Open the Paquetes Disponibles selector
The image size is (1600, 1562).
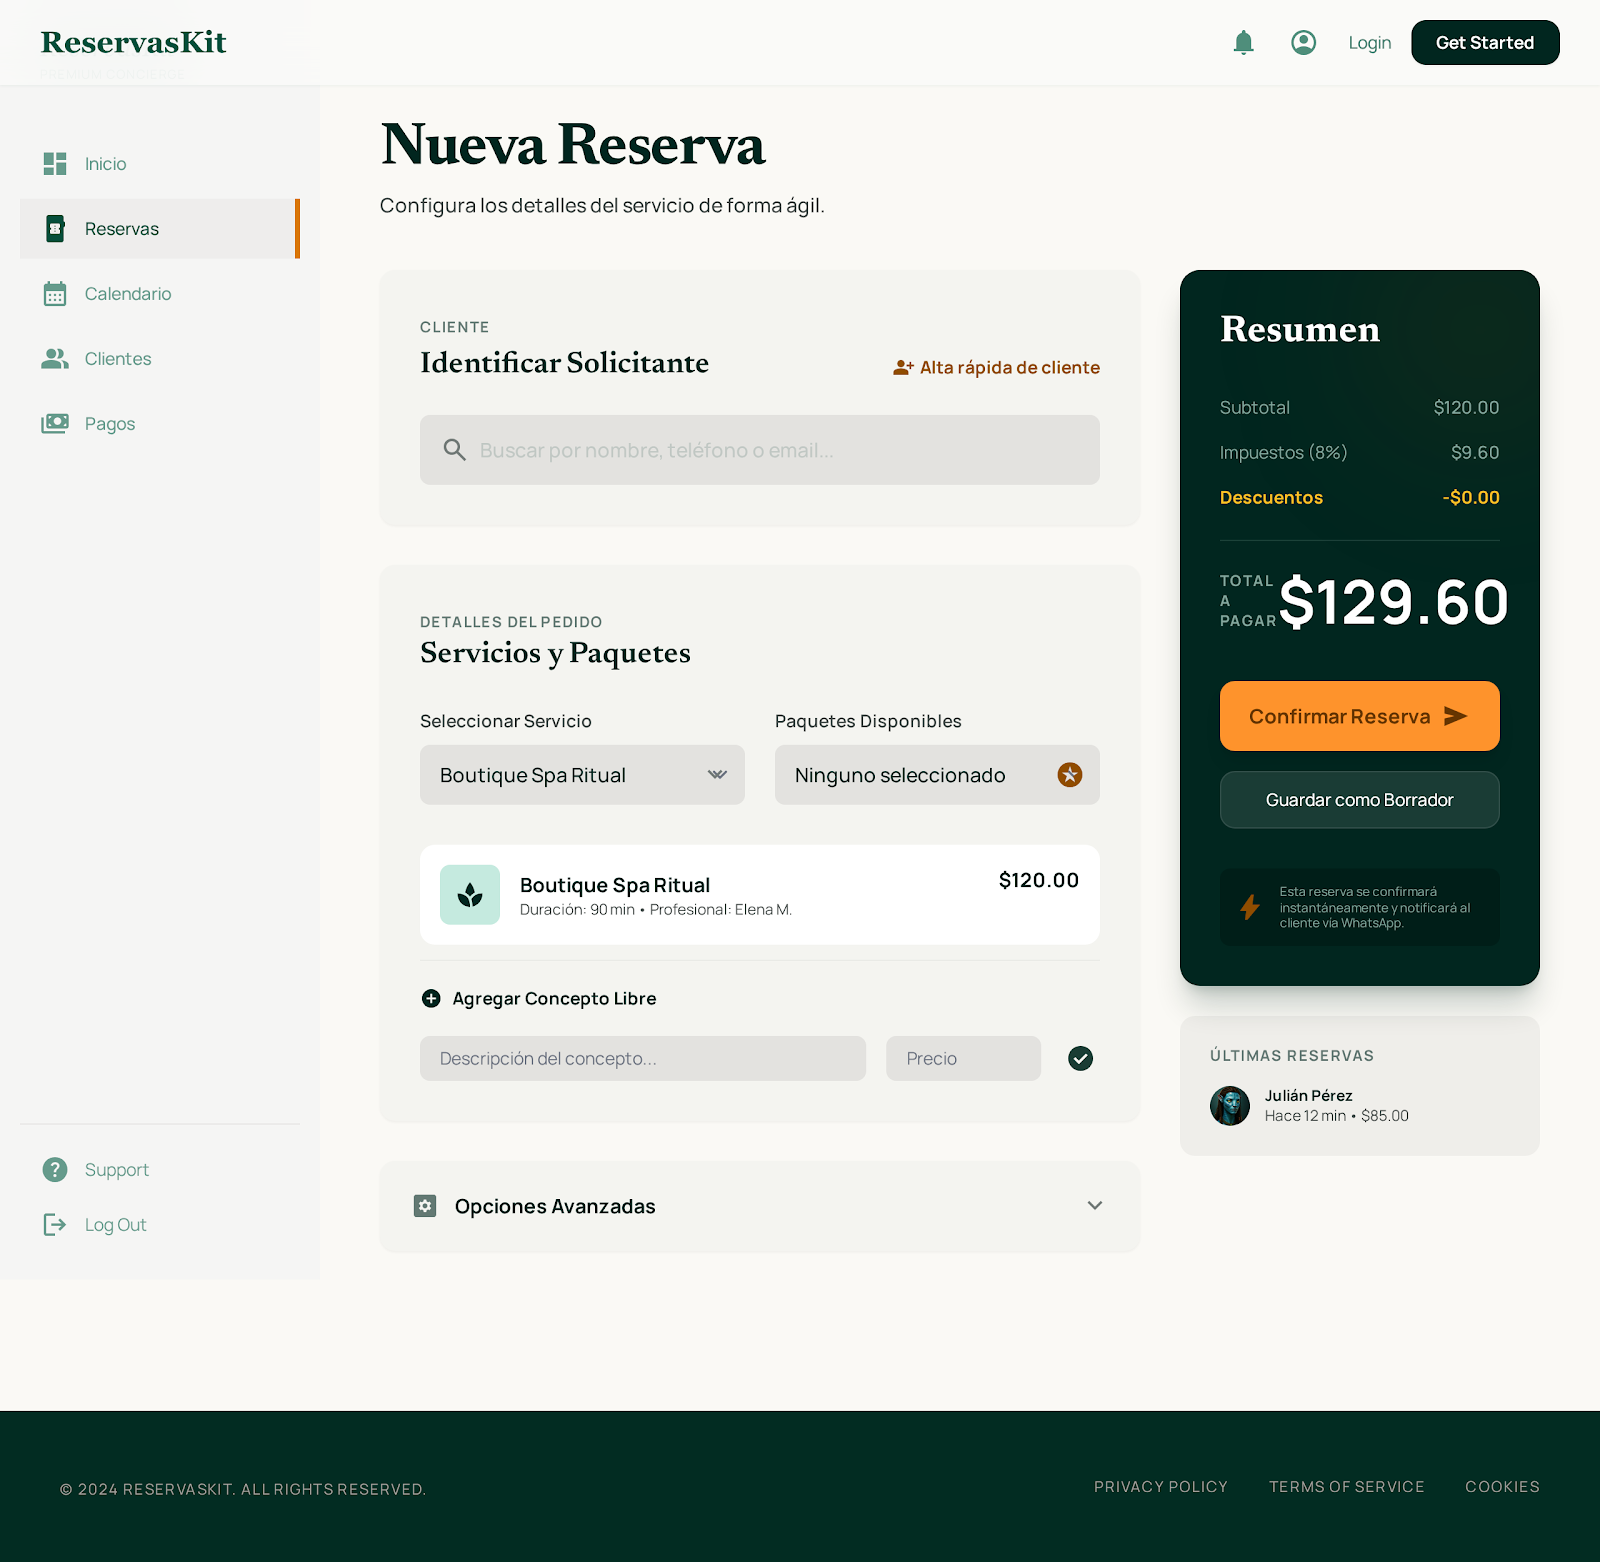coord(936,774)
